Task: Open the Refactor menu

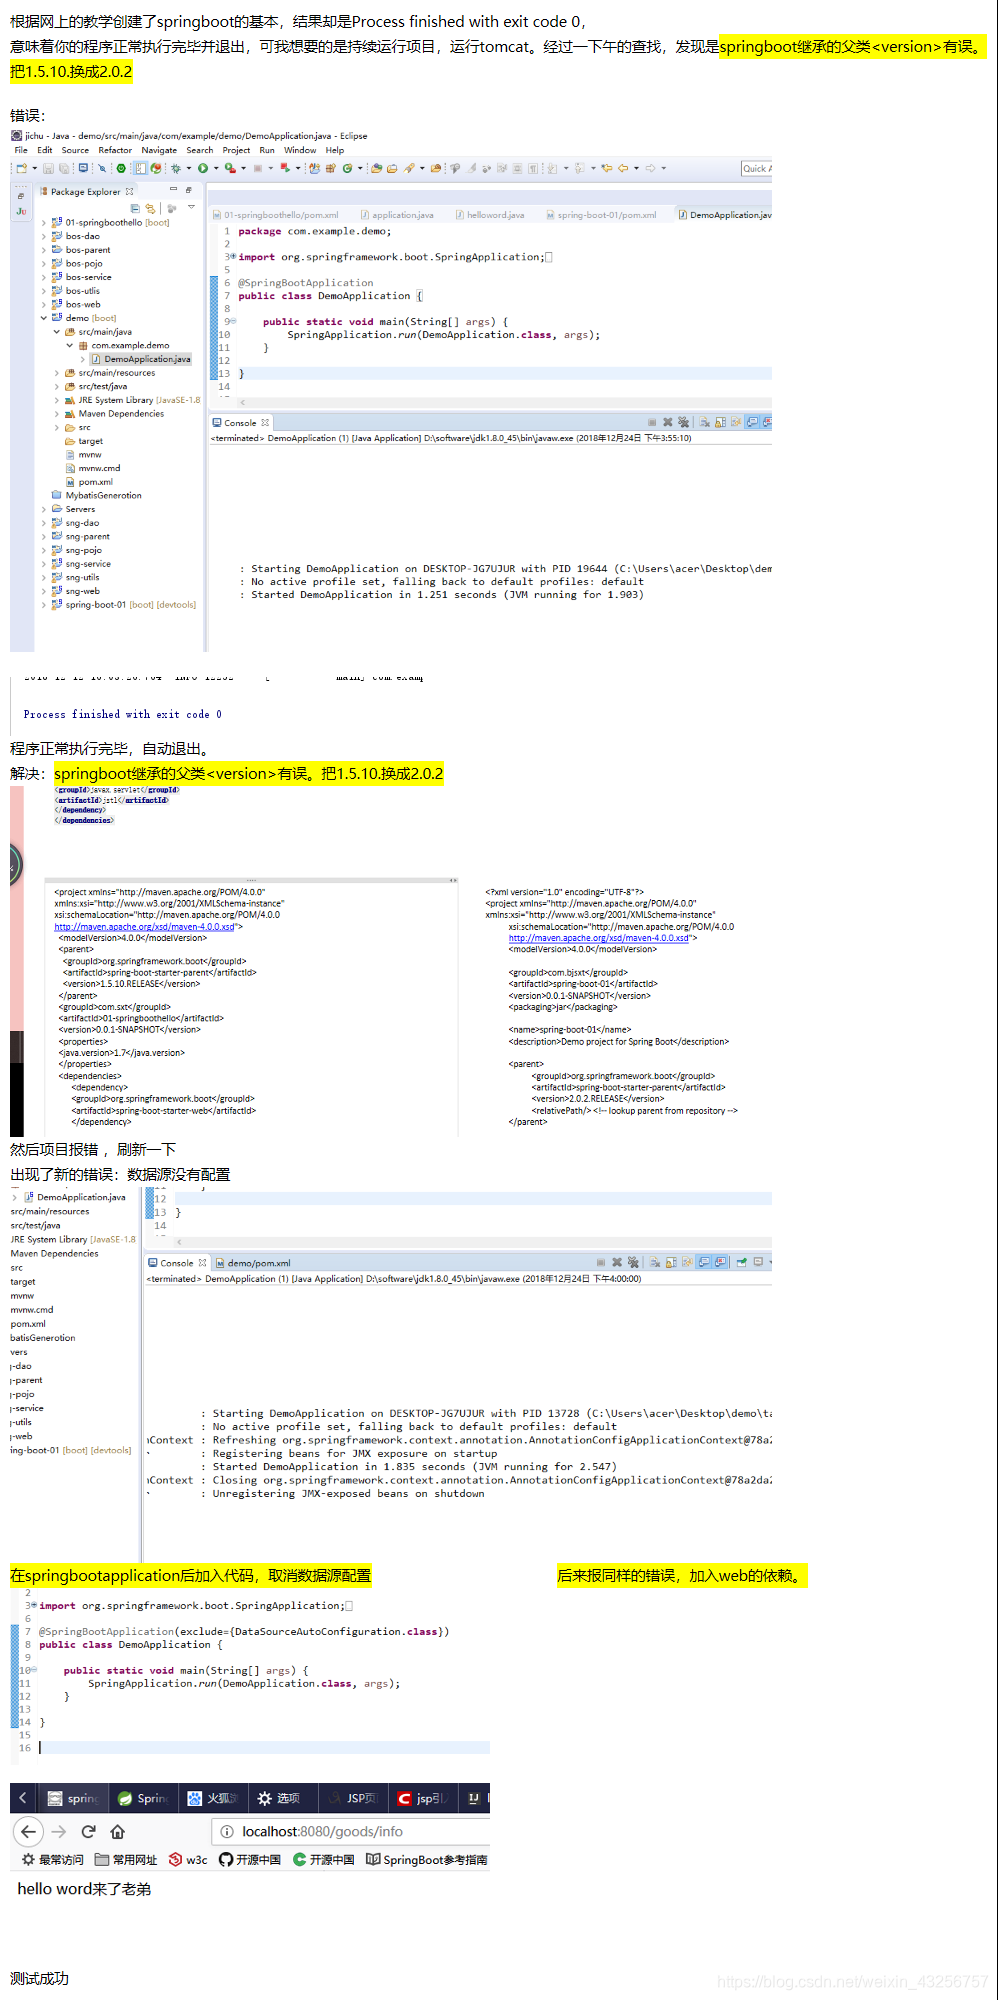Action: point(115,150)
